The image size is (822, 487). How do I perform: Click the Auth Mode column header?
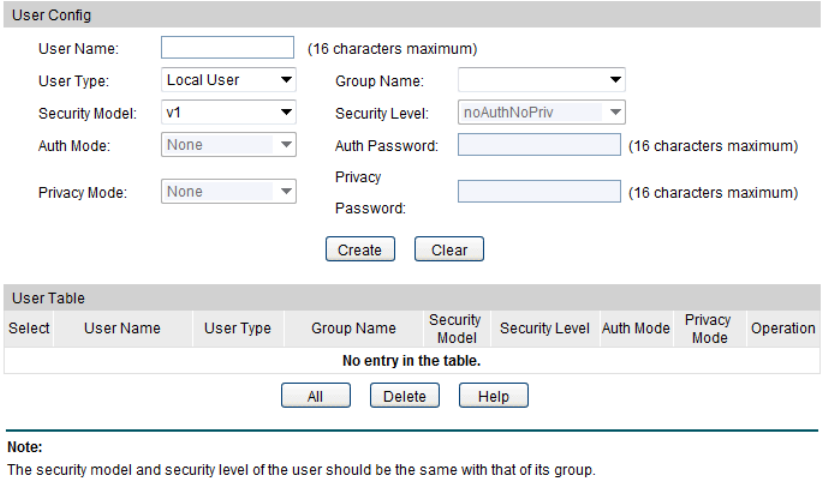pyautogui.click(x=636, y=328)
